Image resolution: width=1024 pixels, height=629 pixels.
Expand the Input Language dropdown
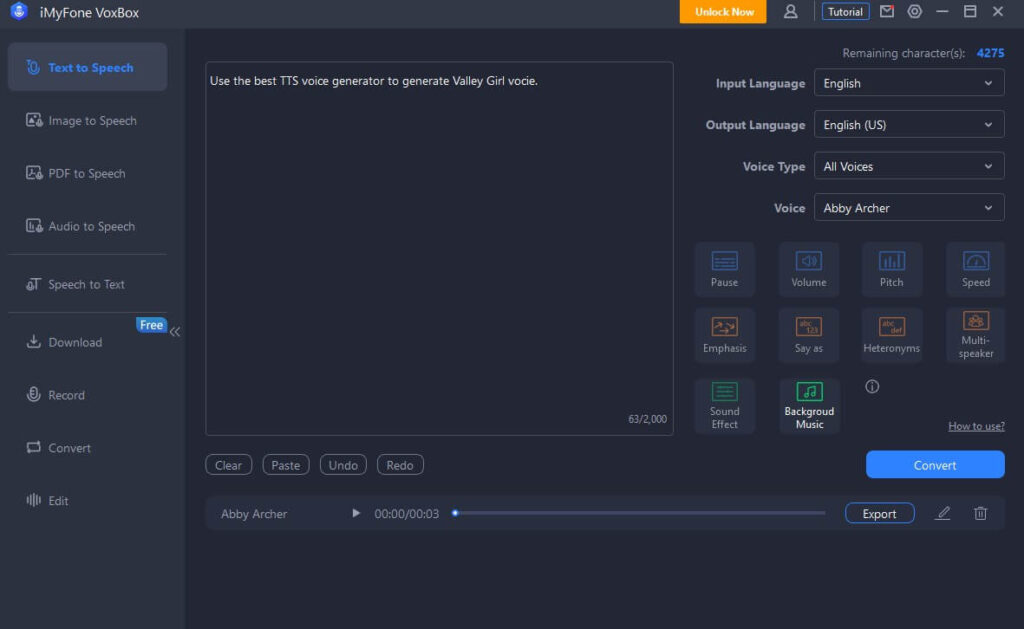click(x=908, y=83)
